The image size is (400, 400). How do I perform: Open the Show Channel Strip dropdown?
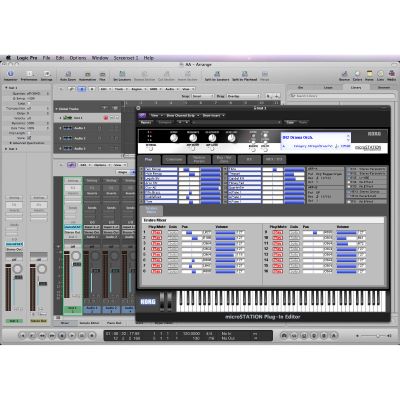(182, 115)
